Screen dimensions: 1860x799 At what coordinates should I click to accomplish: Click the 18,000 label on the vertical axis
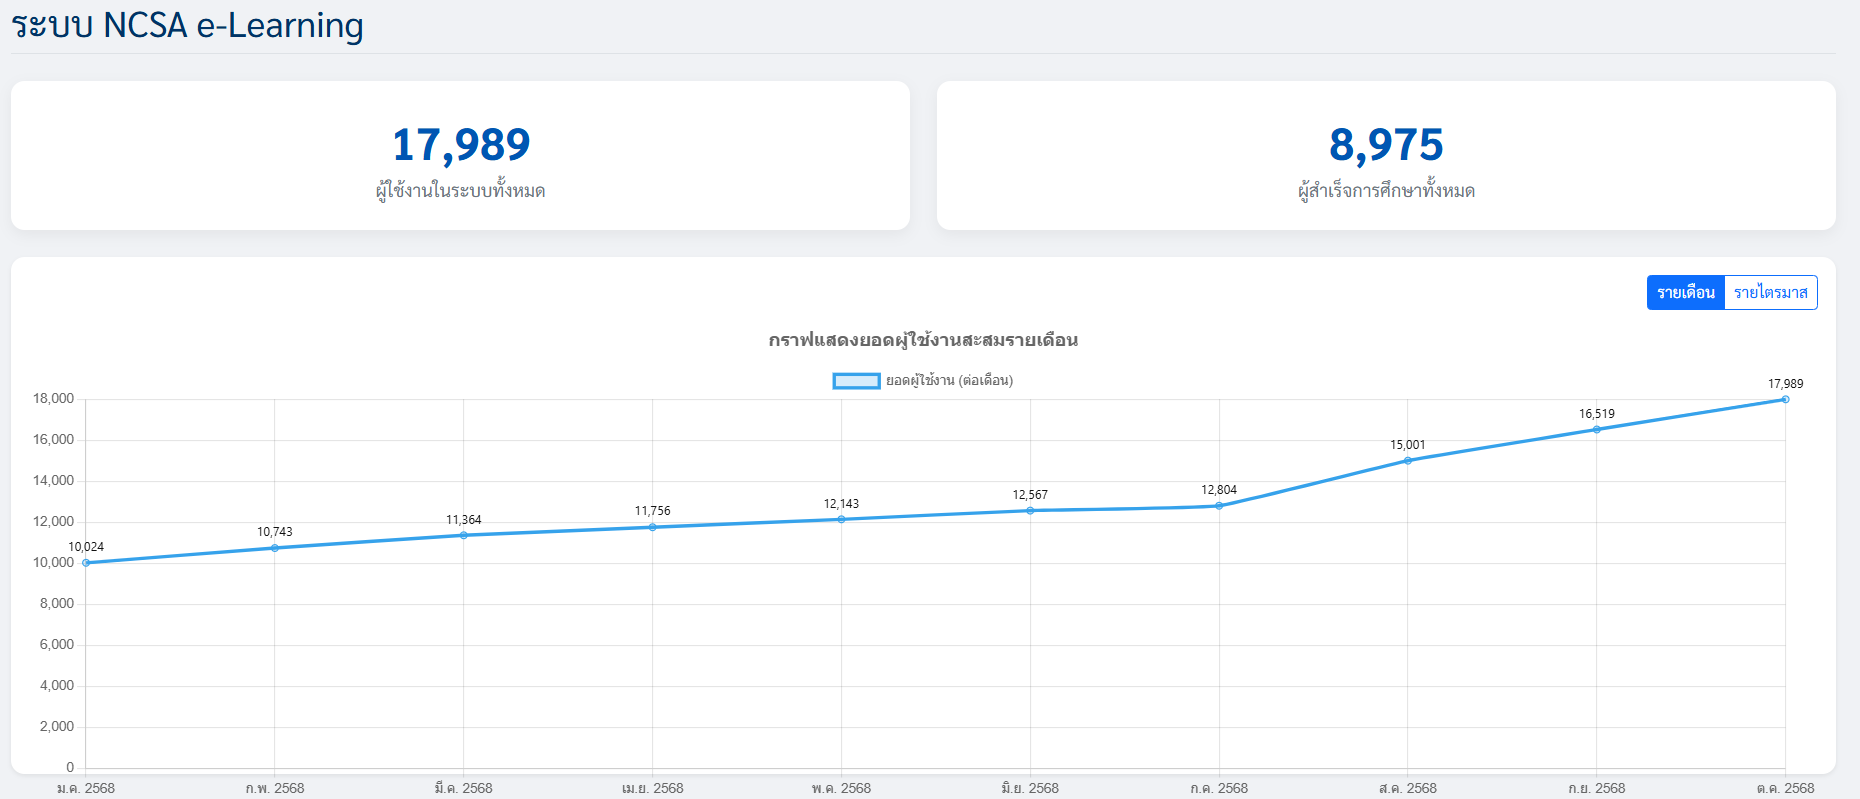tap(54, 399)
